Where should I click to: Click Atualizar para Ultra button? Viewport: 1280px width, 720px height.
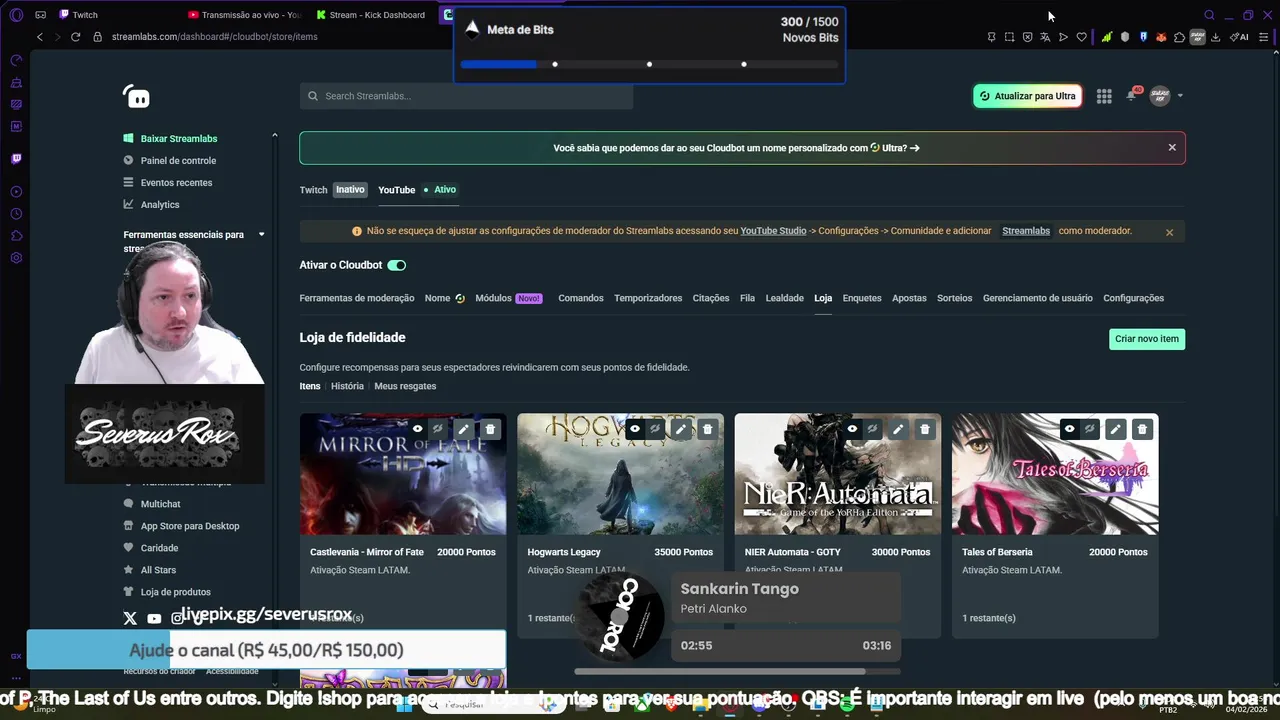(1027, 96)
